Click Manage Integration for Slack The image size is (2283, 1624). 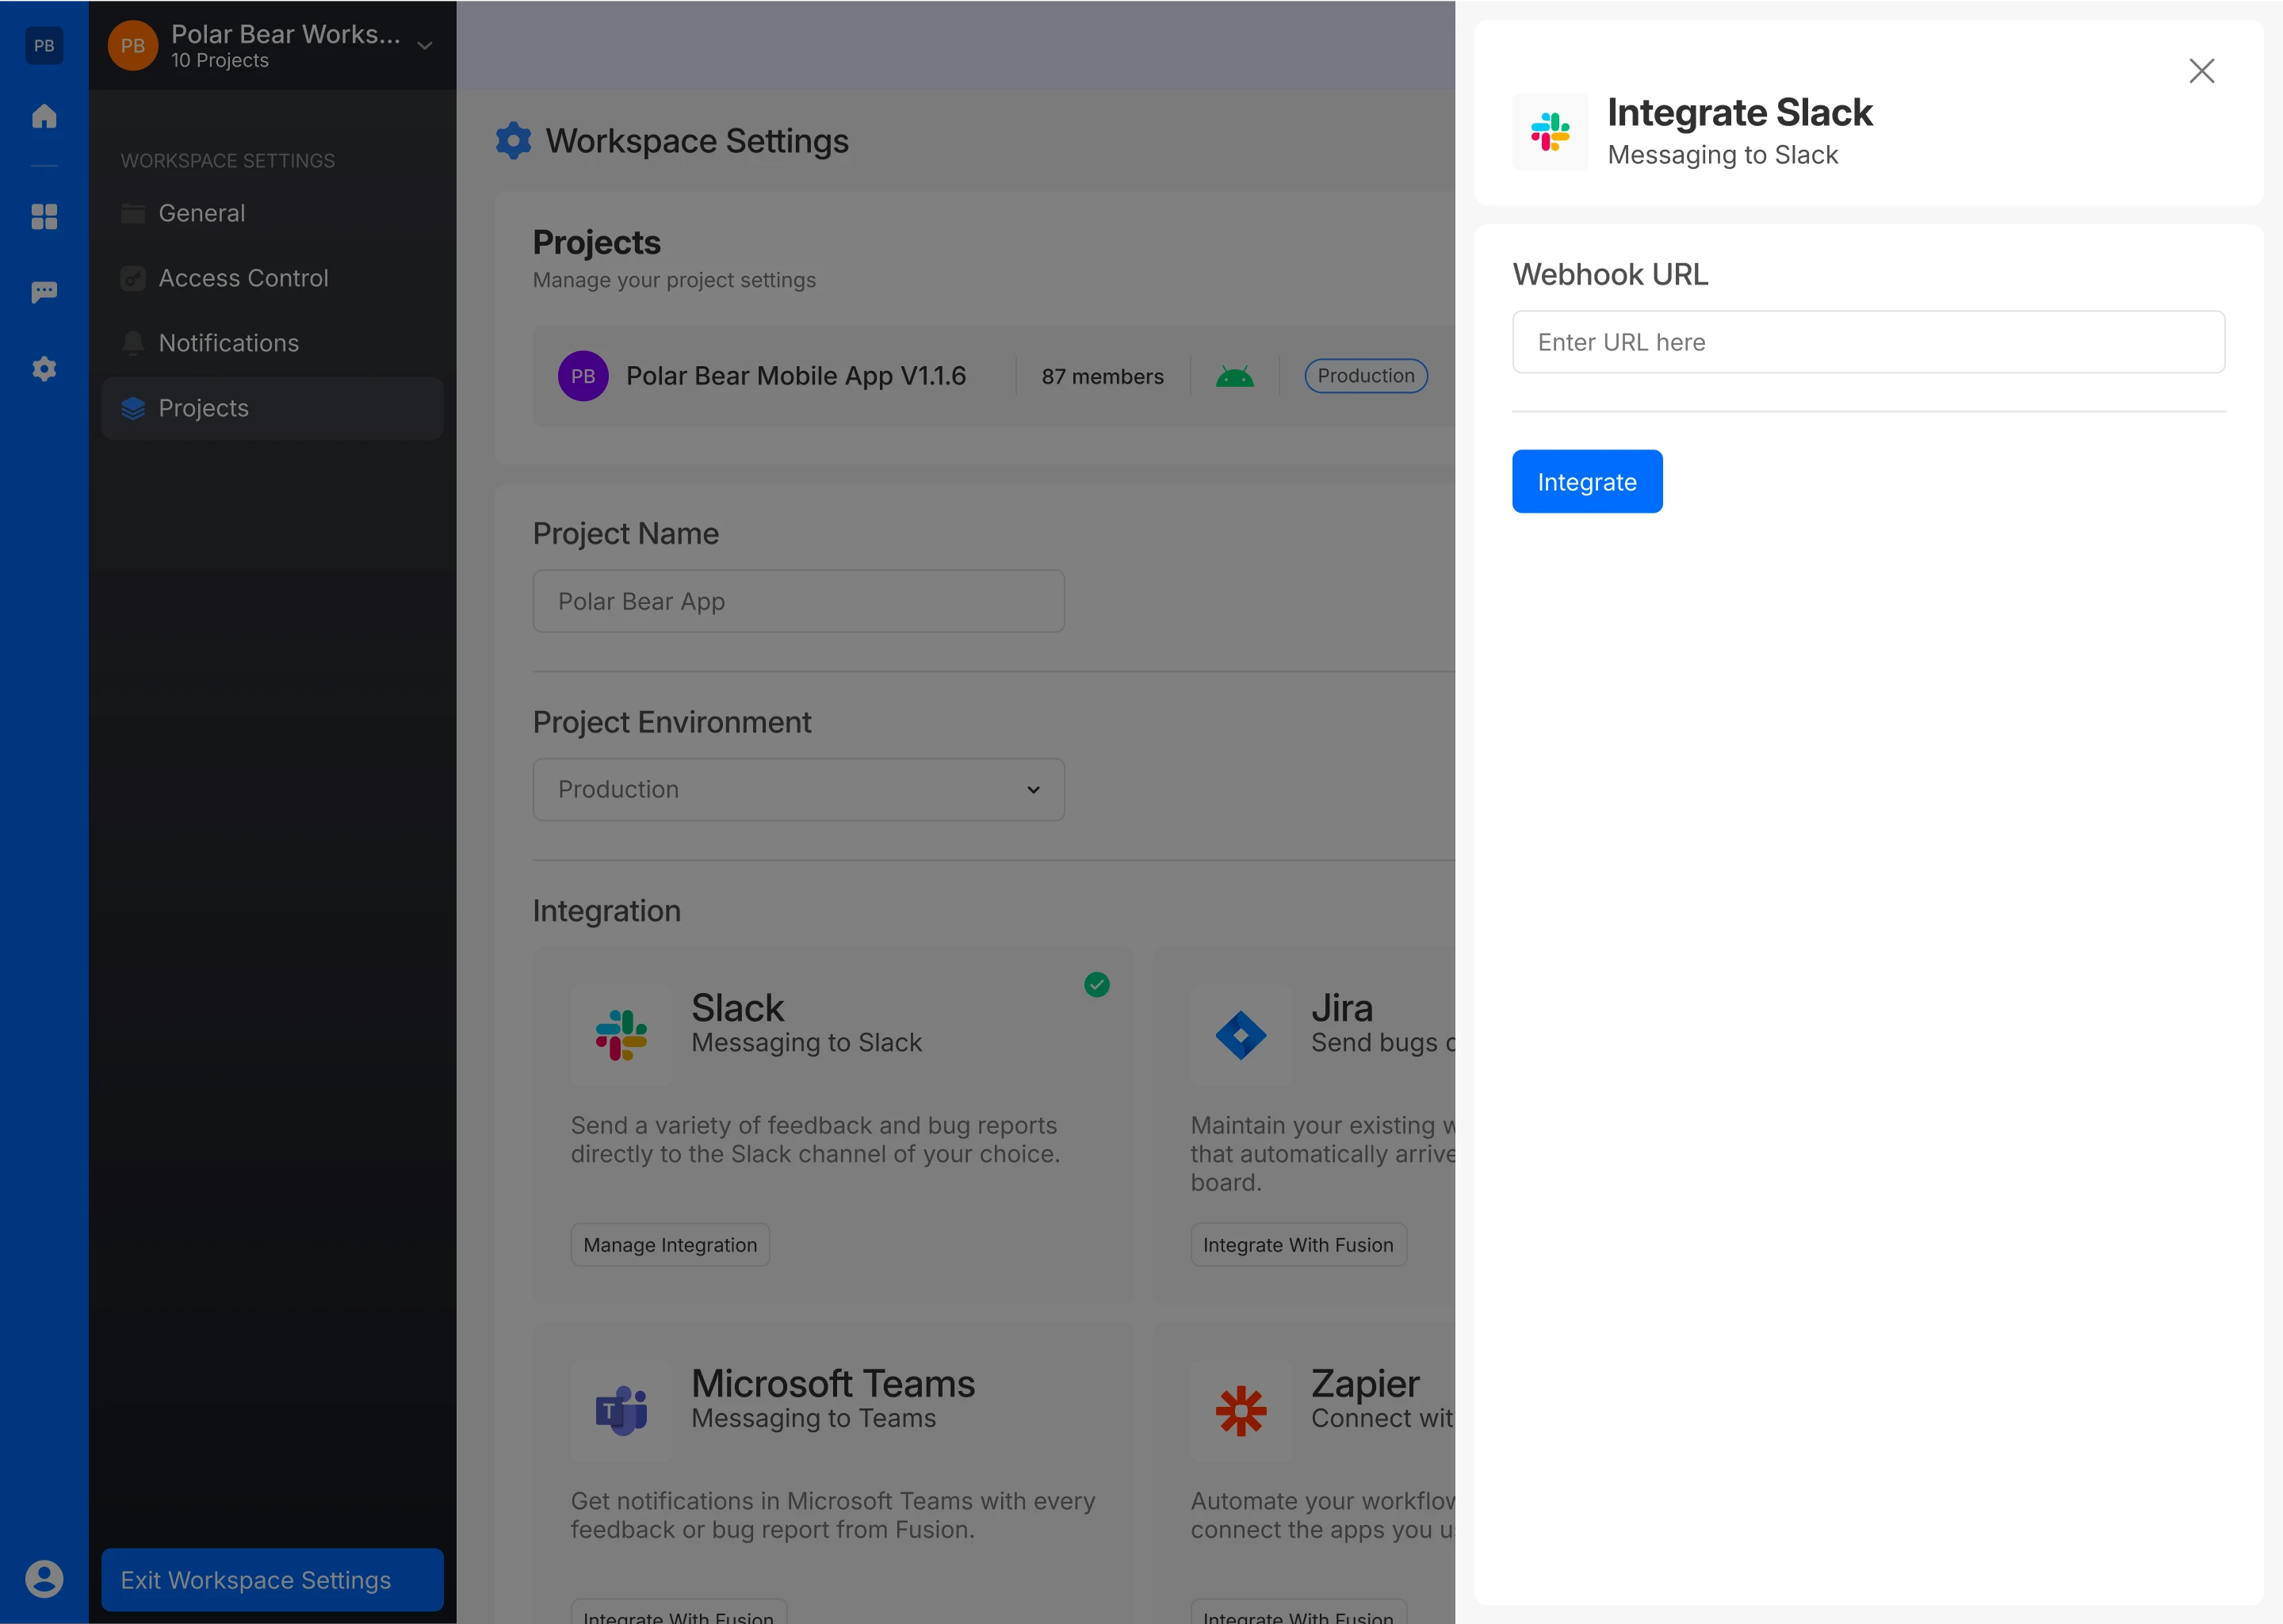pos(670,1245)
